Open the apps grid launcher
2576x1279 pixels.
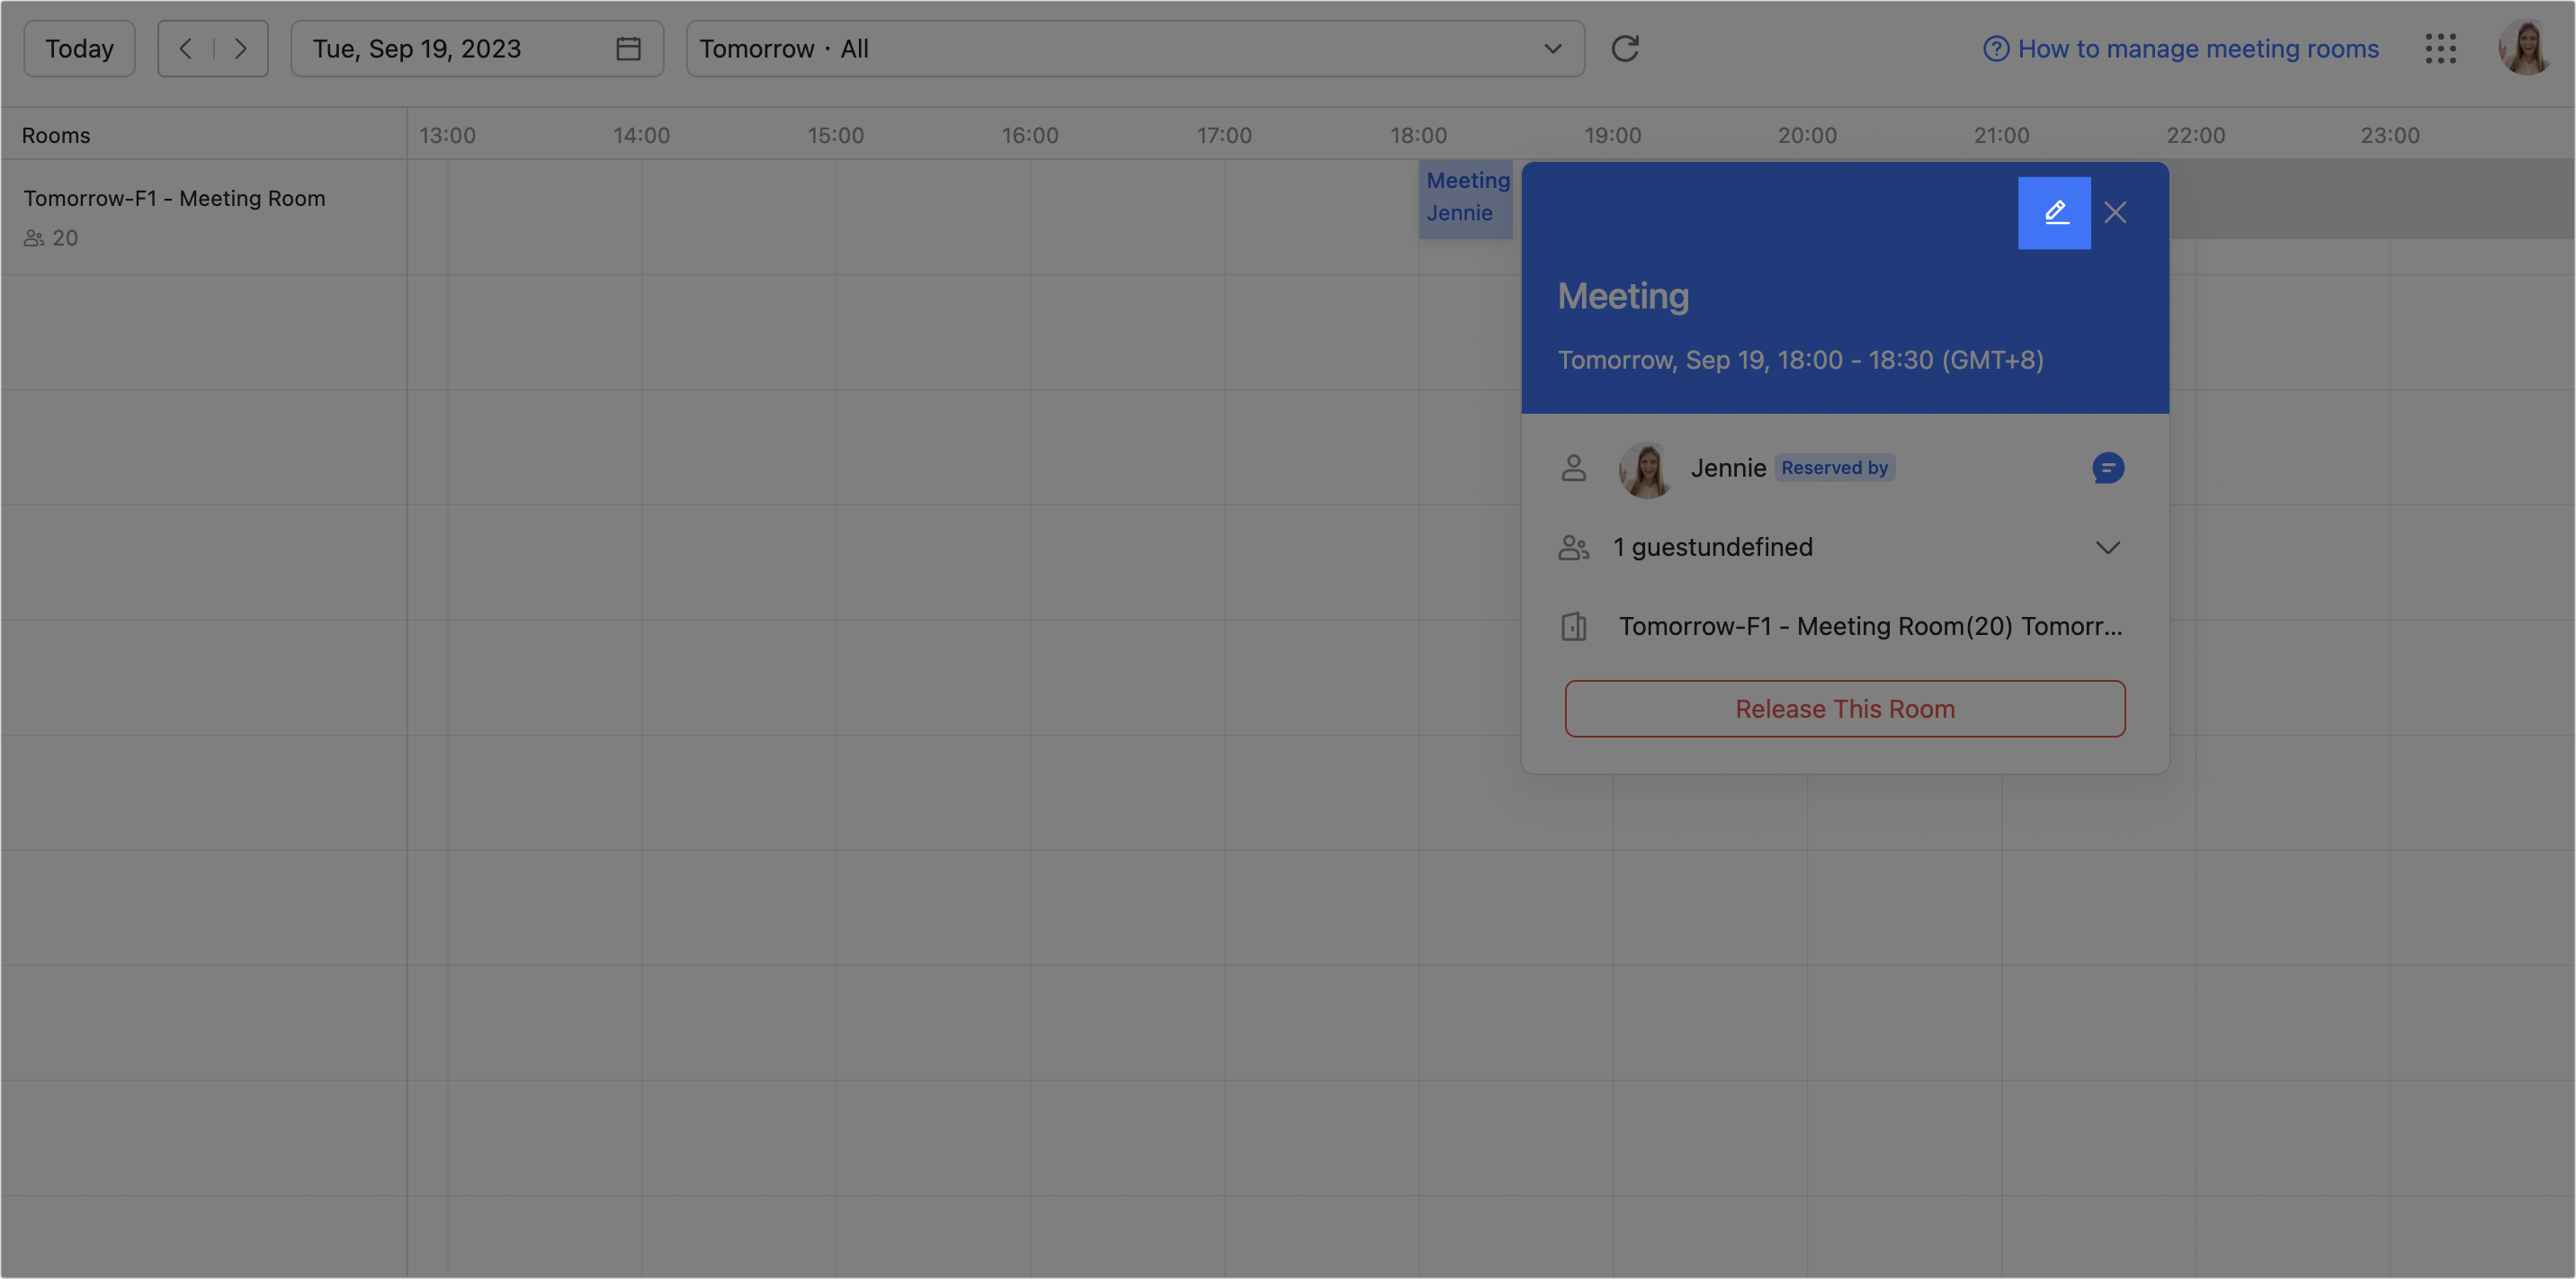[x=2441, y=48]
